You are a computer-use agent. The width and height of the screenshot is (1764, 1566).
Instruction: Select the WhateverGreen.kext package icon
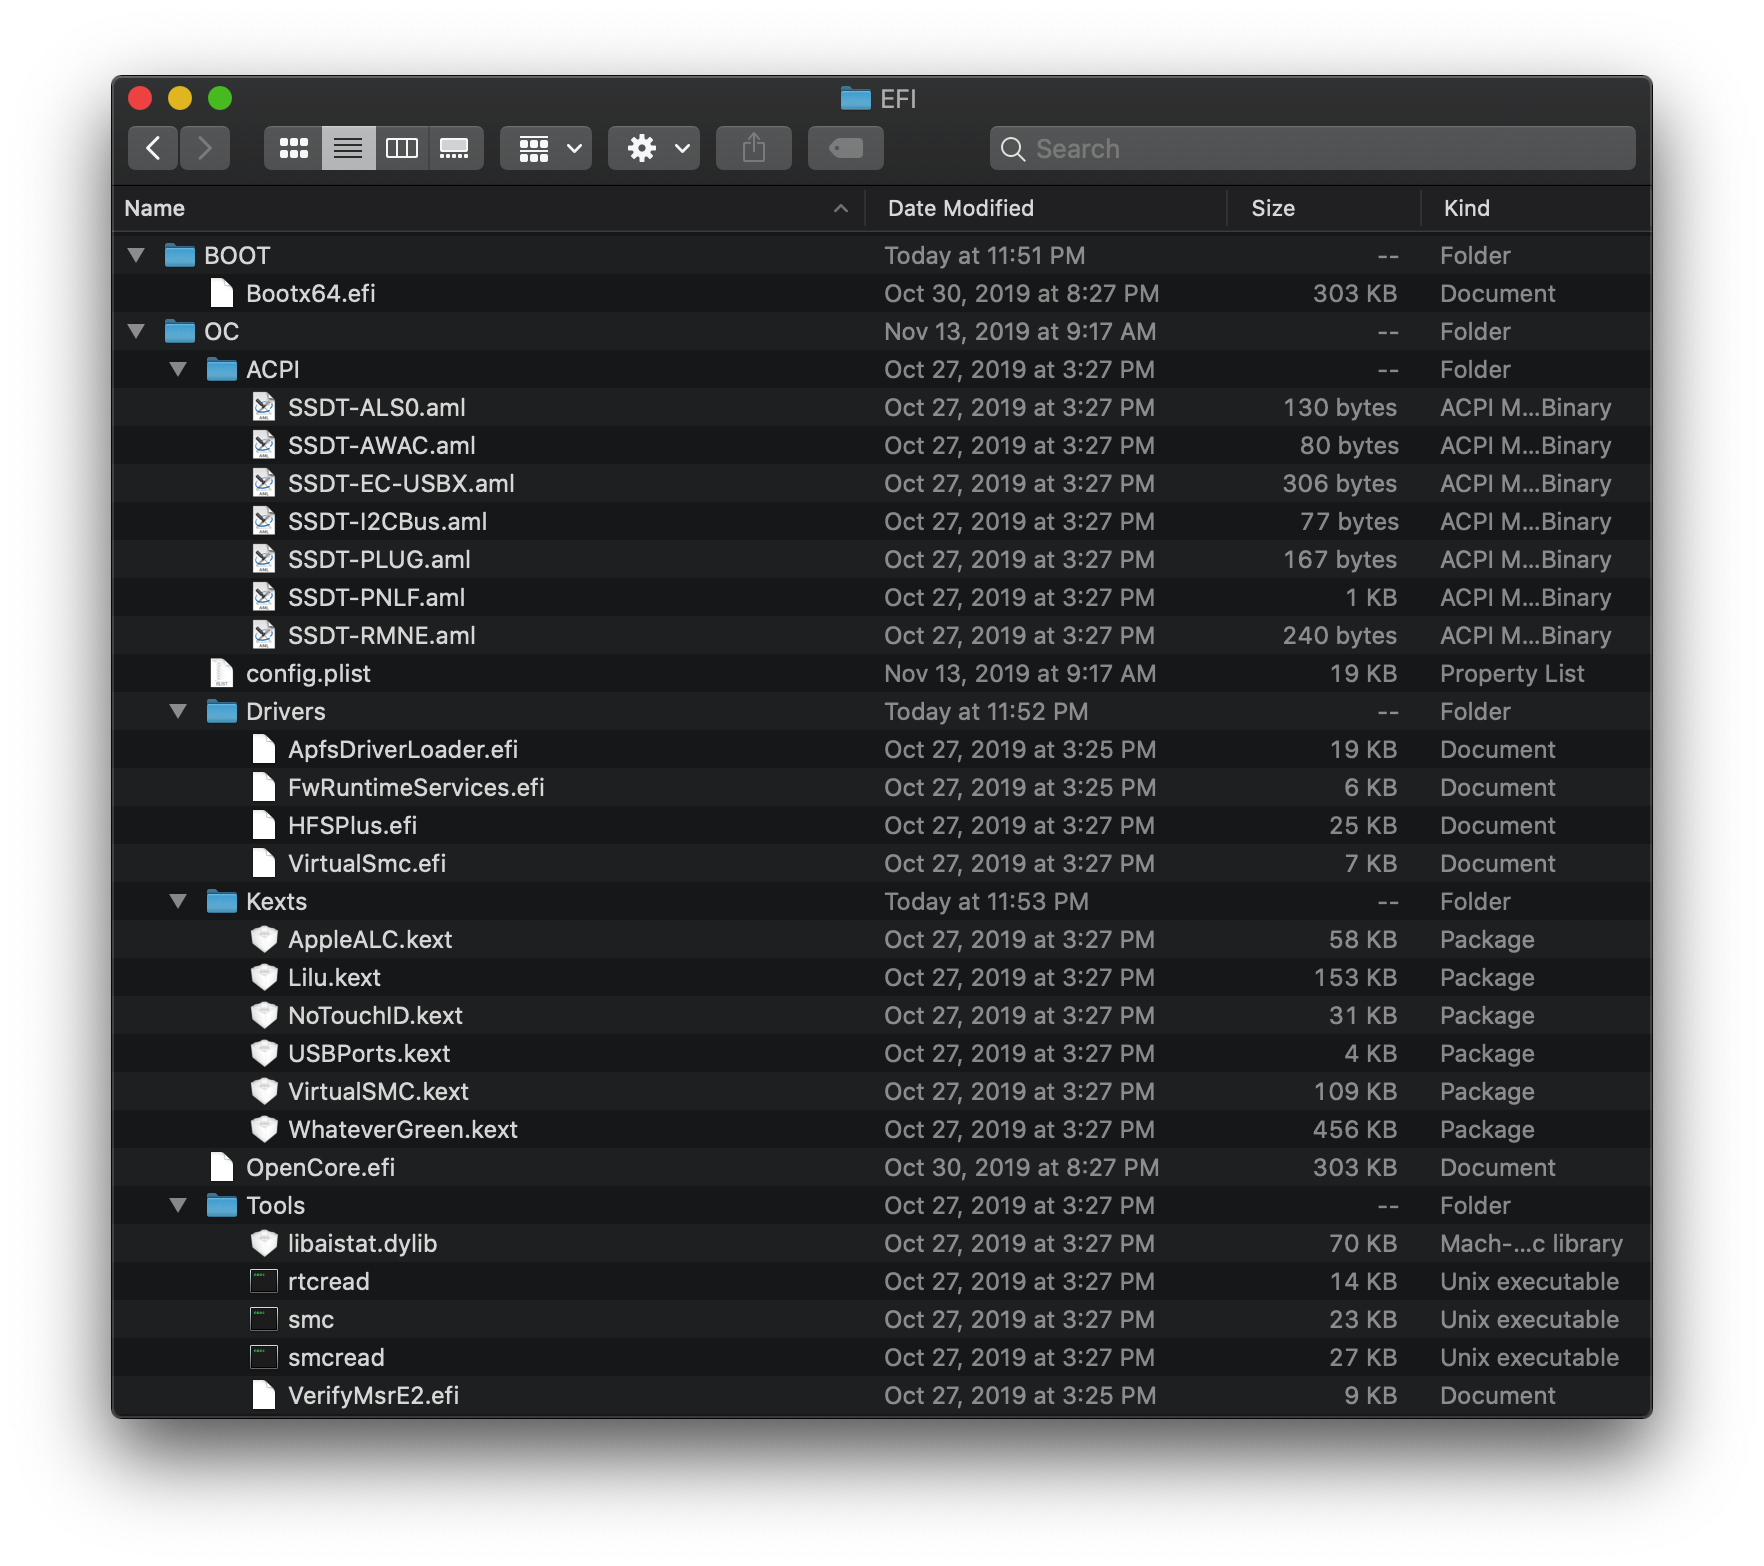pos(264,1129)
